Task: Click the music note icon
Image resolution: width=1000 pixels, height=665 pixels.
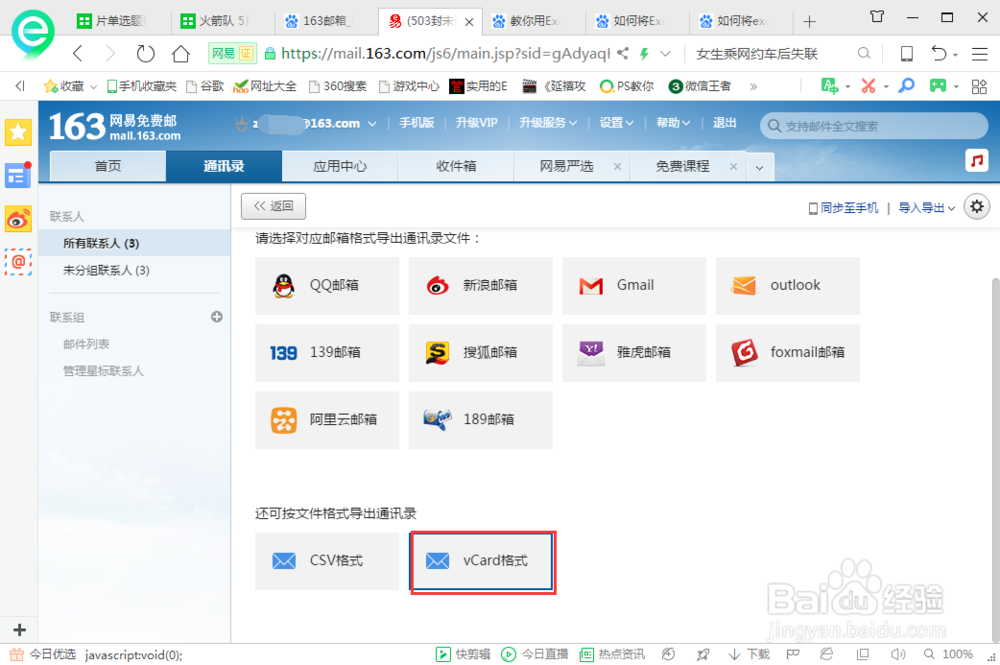Action: 977,160
